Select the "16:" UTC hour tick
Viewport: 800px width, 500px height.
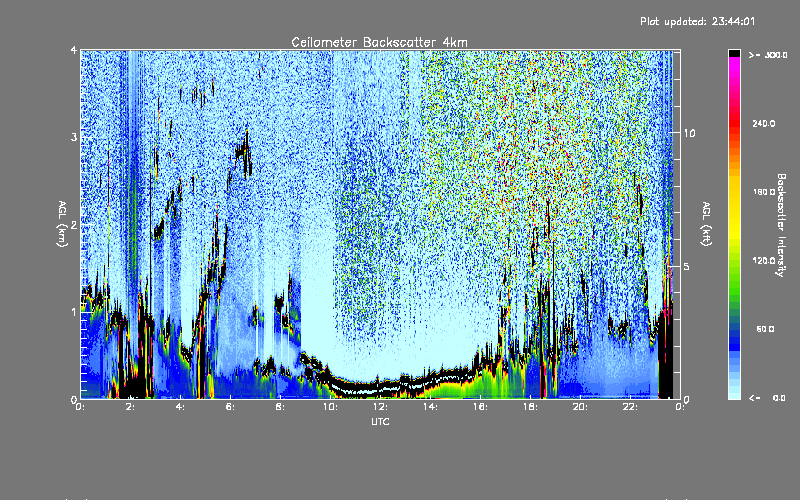480,407
